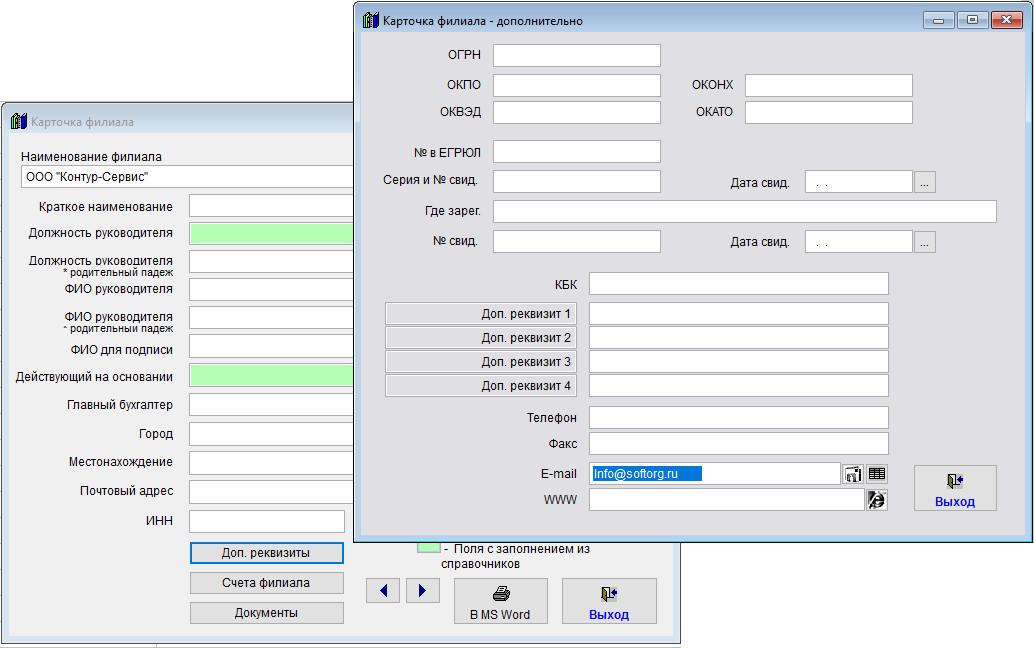The height and width of the screenshot is (648, 1034).
Task: Click the Наименование филиала field with ООО "Контур-Сервис"
Action: pos(188,177)
